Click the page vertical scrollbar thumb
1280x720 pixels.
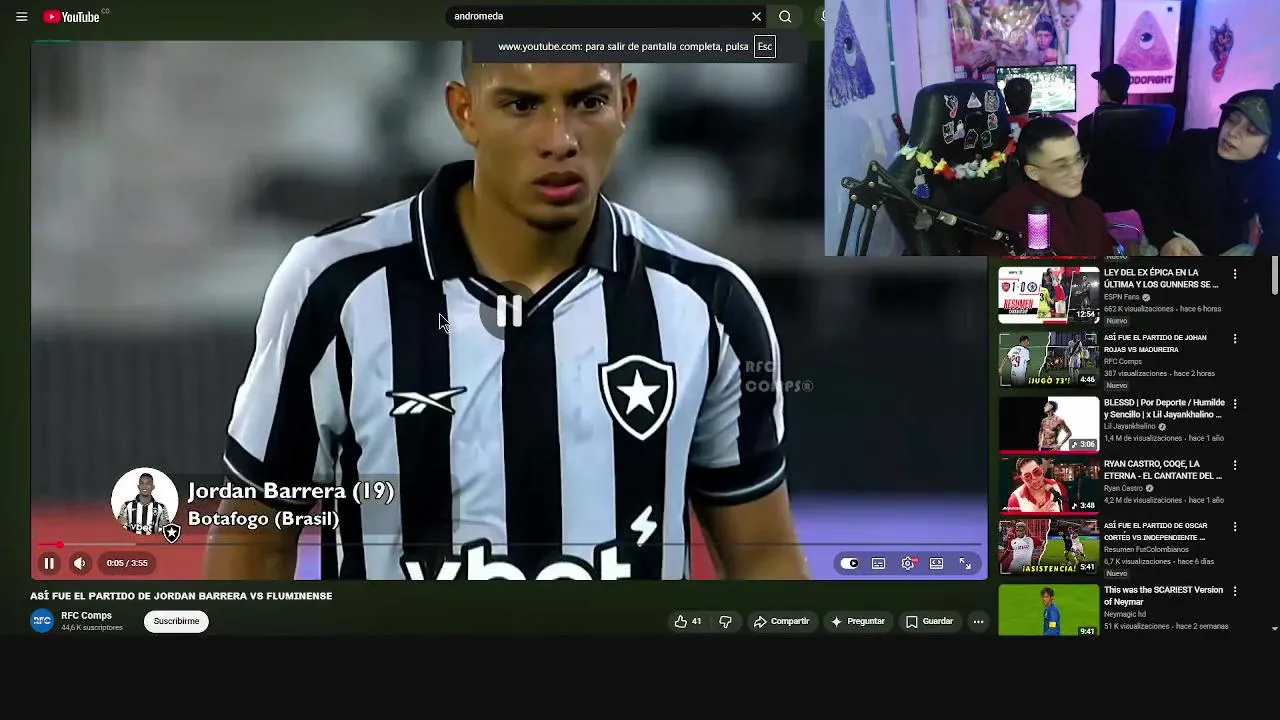[x=1275, y=275]
